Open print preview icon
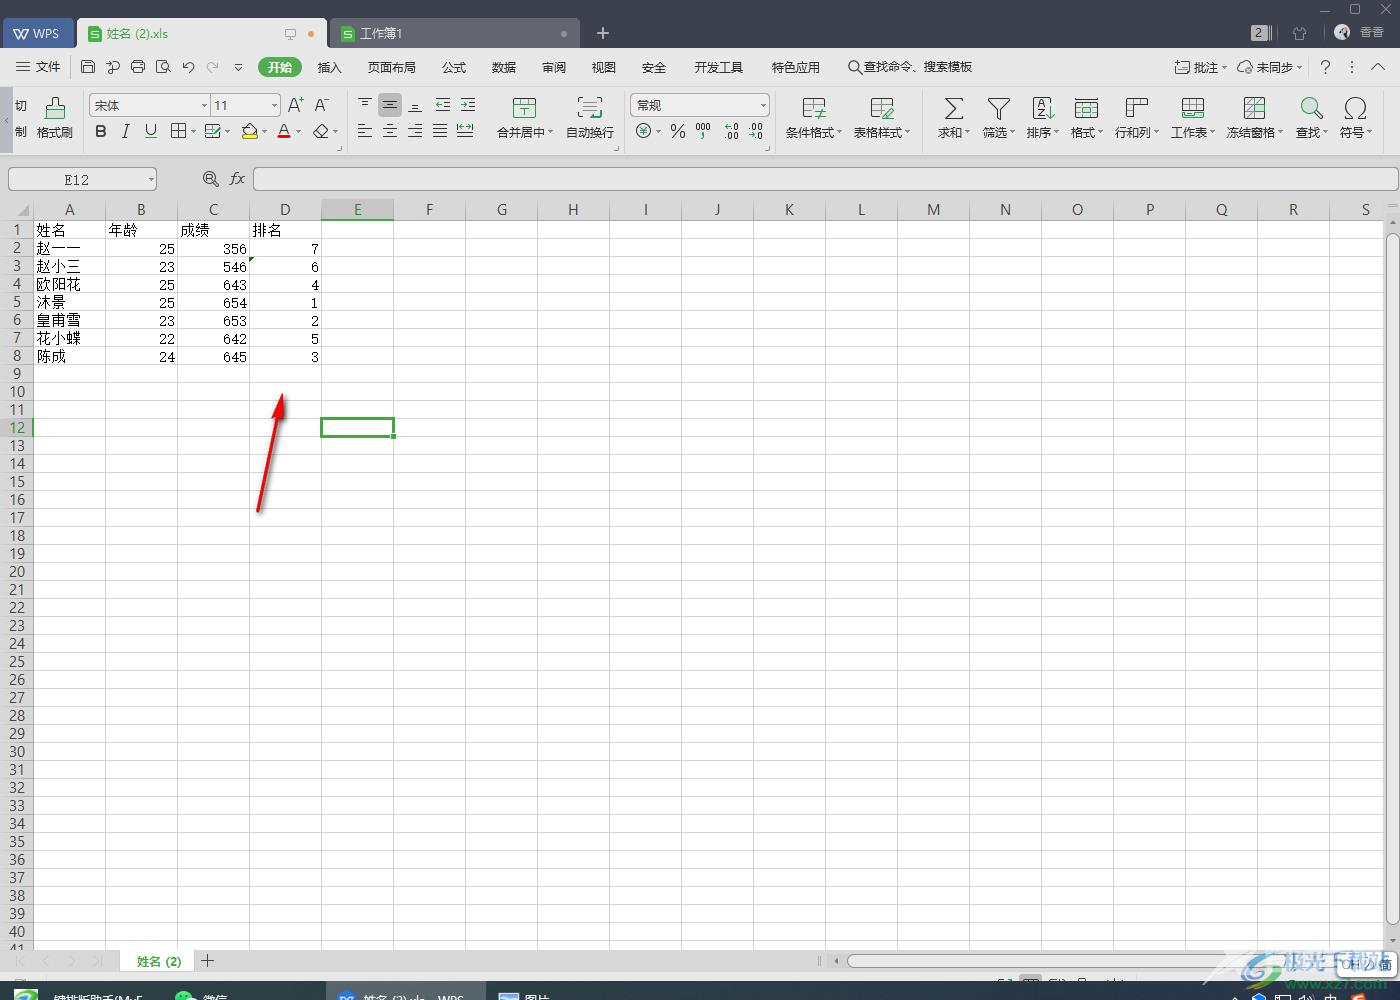 point(163,67)
